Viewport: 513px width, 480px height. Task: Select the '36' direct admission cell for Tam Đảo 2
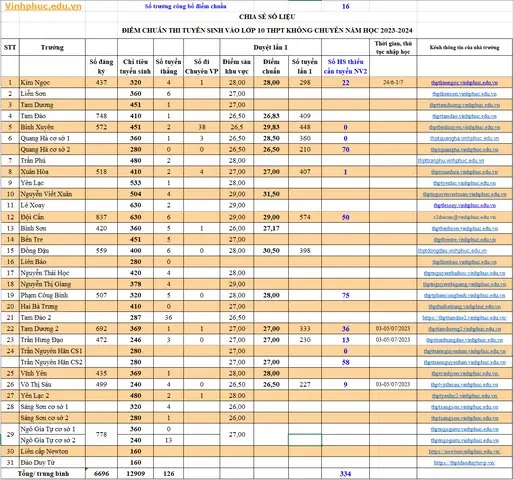pos(168,318)
